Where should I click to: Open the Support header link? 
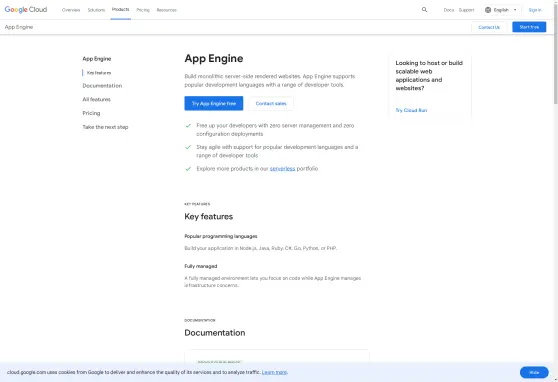[x=466, y=10]
